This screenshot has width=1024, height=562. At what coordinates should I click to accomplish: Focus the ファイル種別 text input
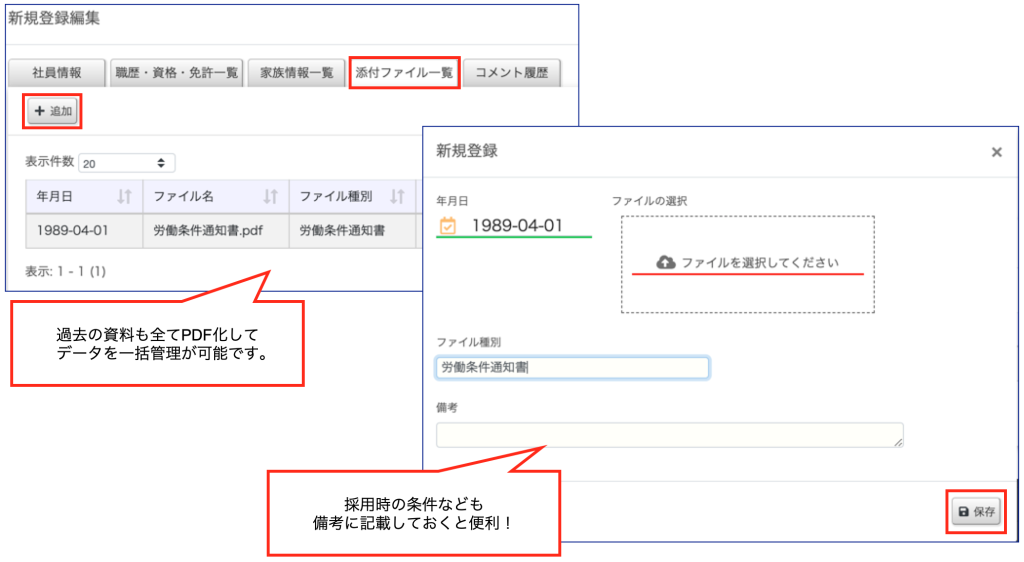pos(572,368)
